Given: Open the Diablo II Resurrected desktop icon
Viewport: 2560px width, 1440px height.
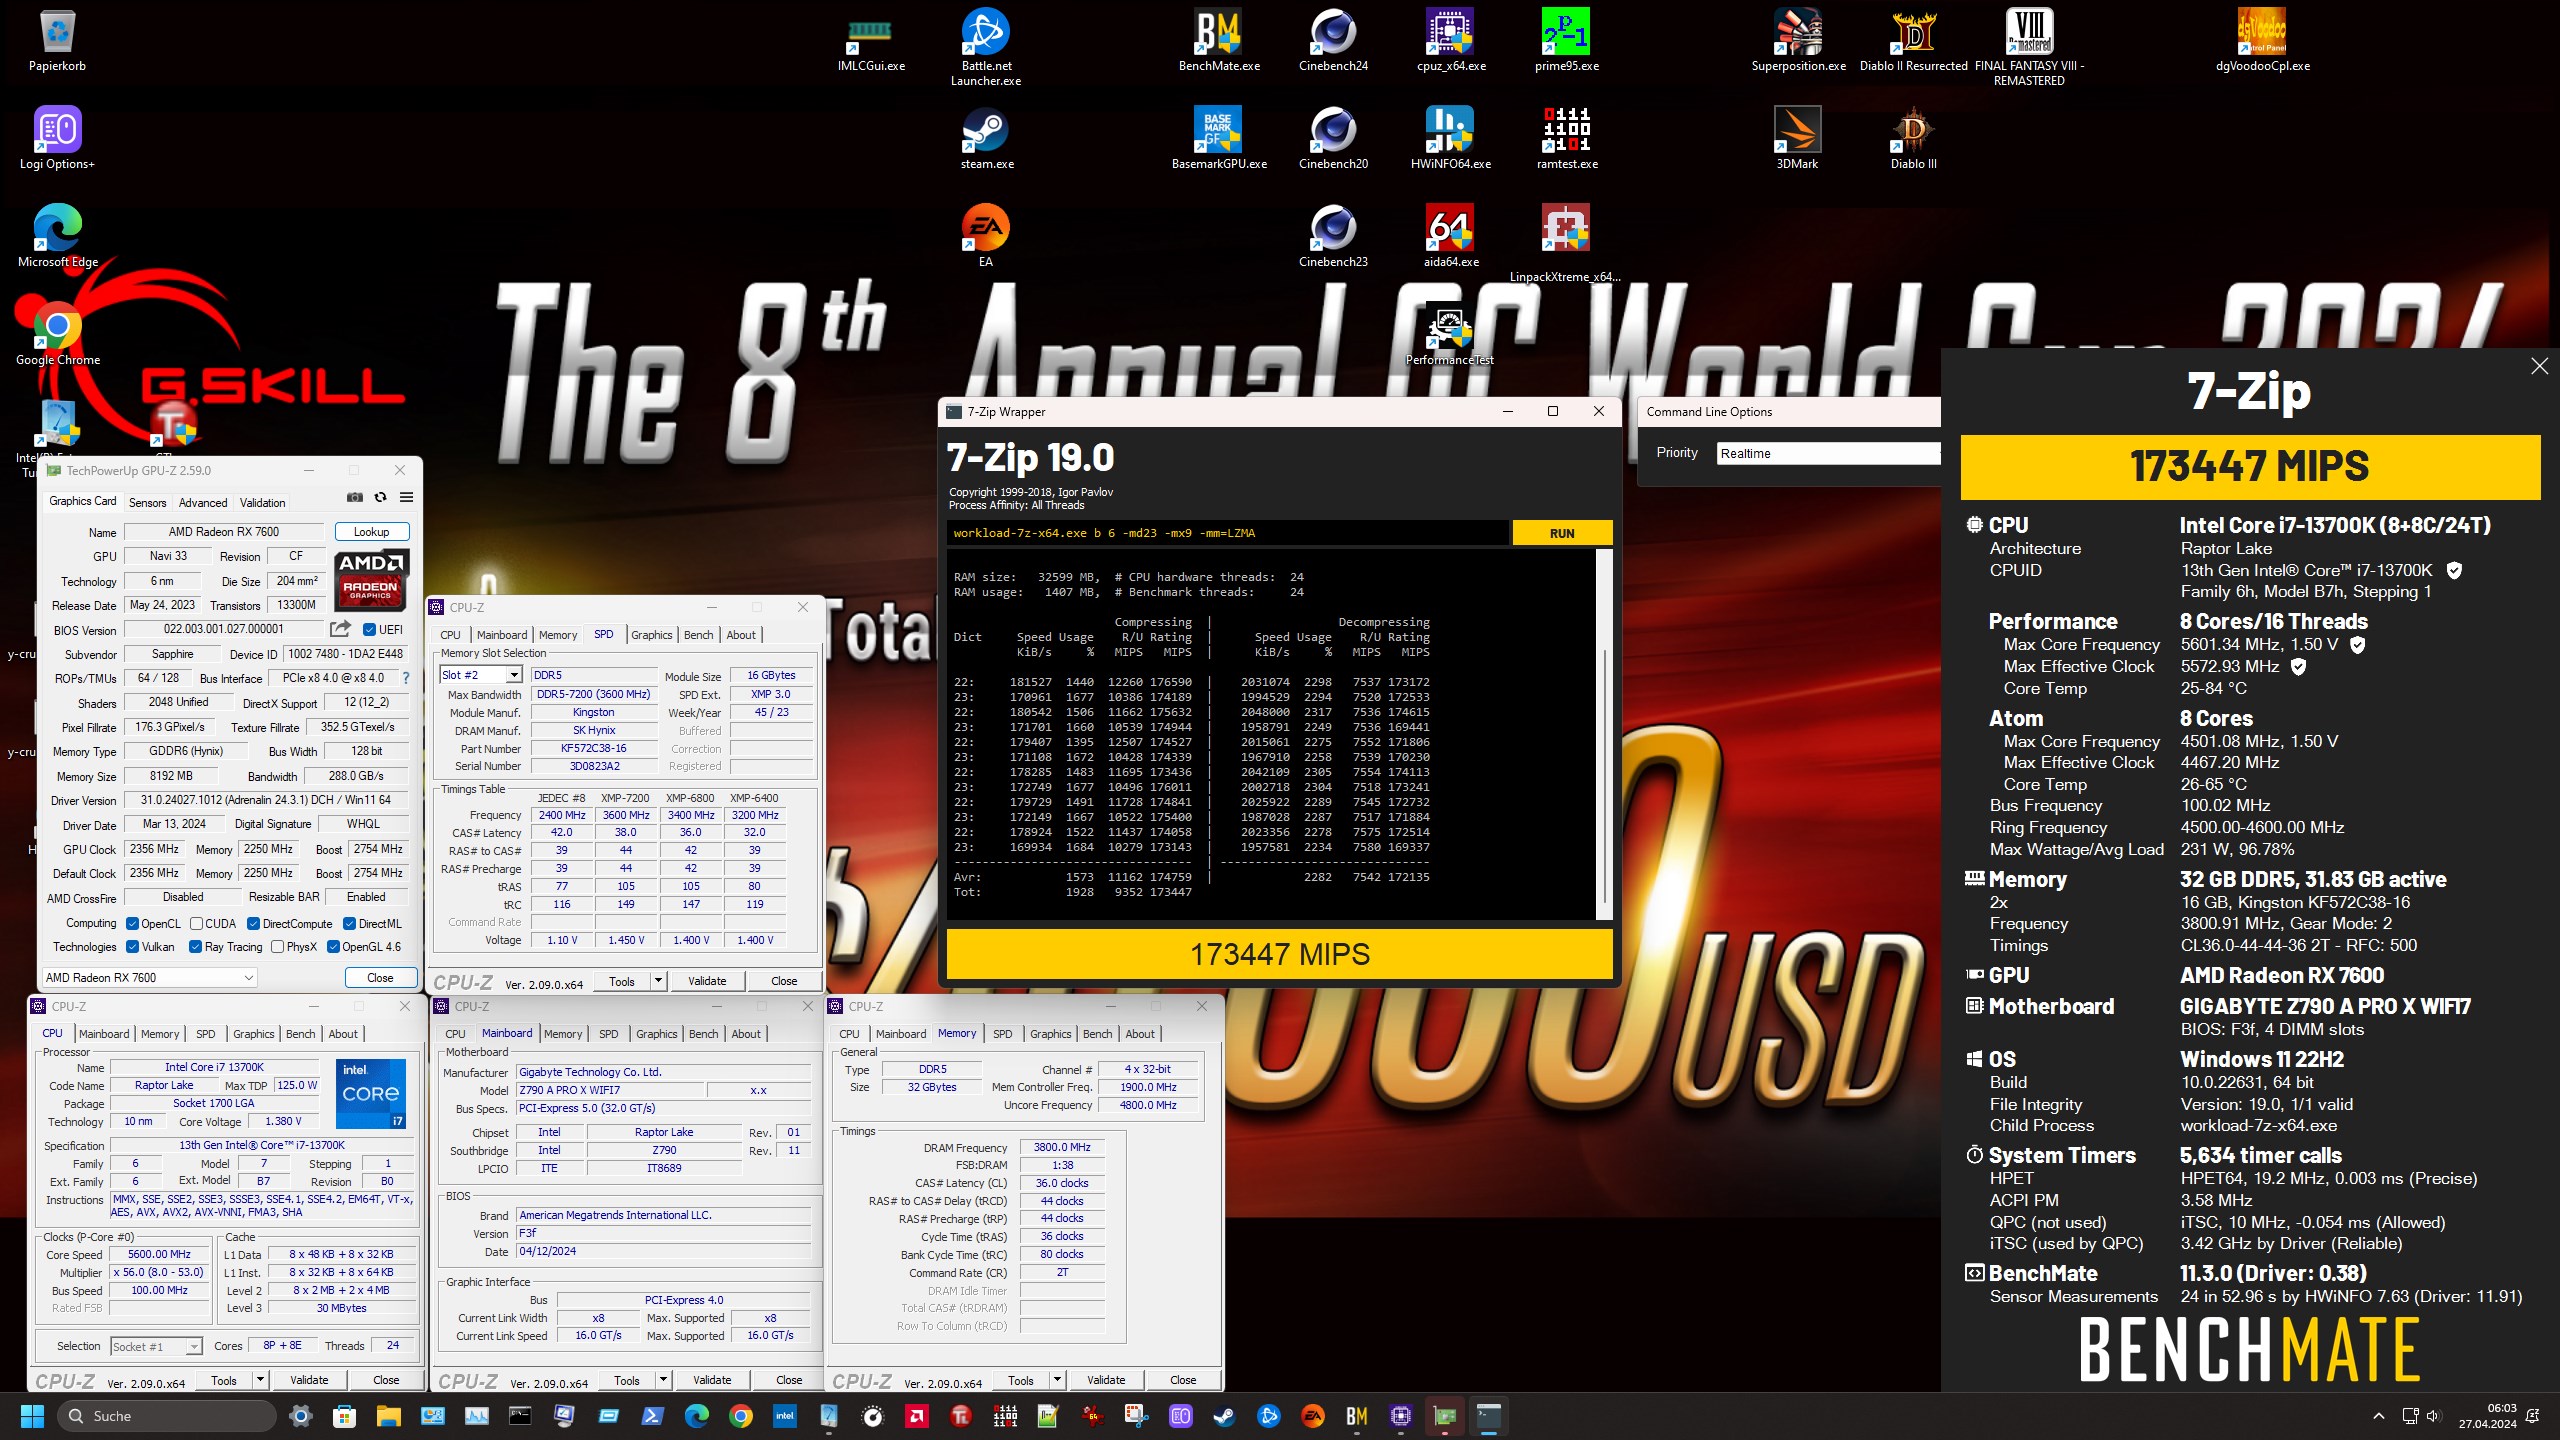Looking at the screenshot, I should coord(1913,40).
